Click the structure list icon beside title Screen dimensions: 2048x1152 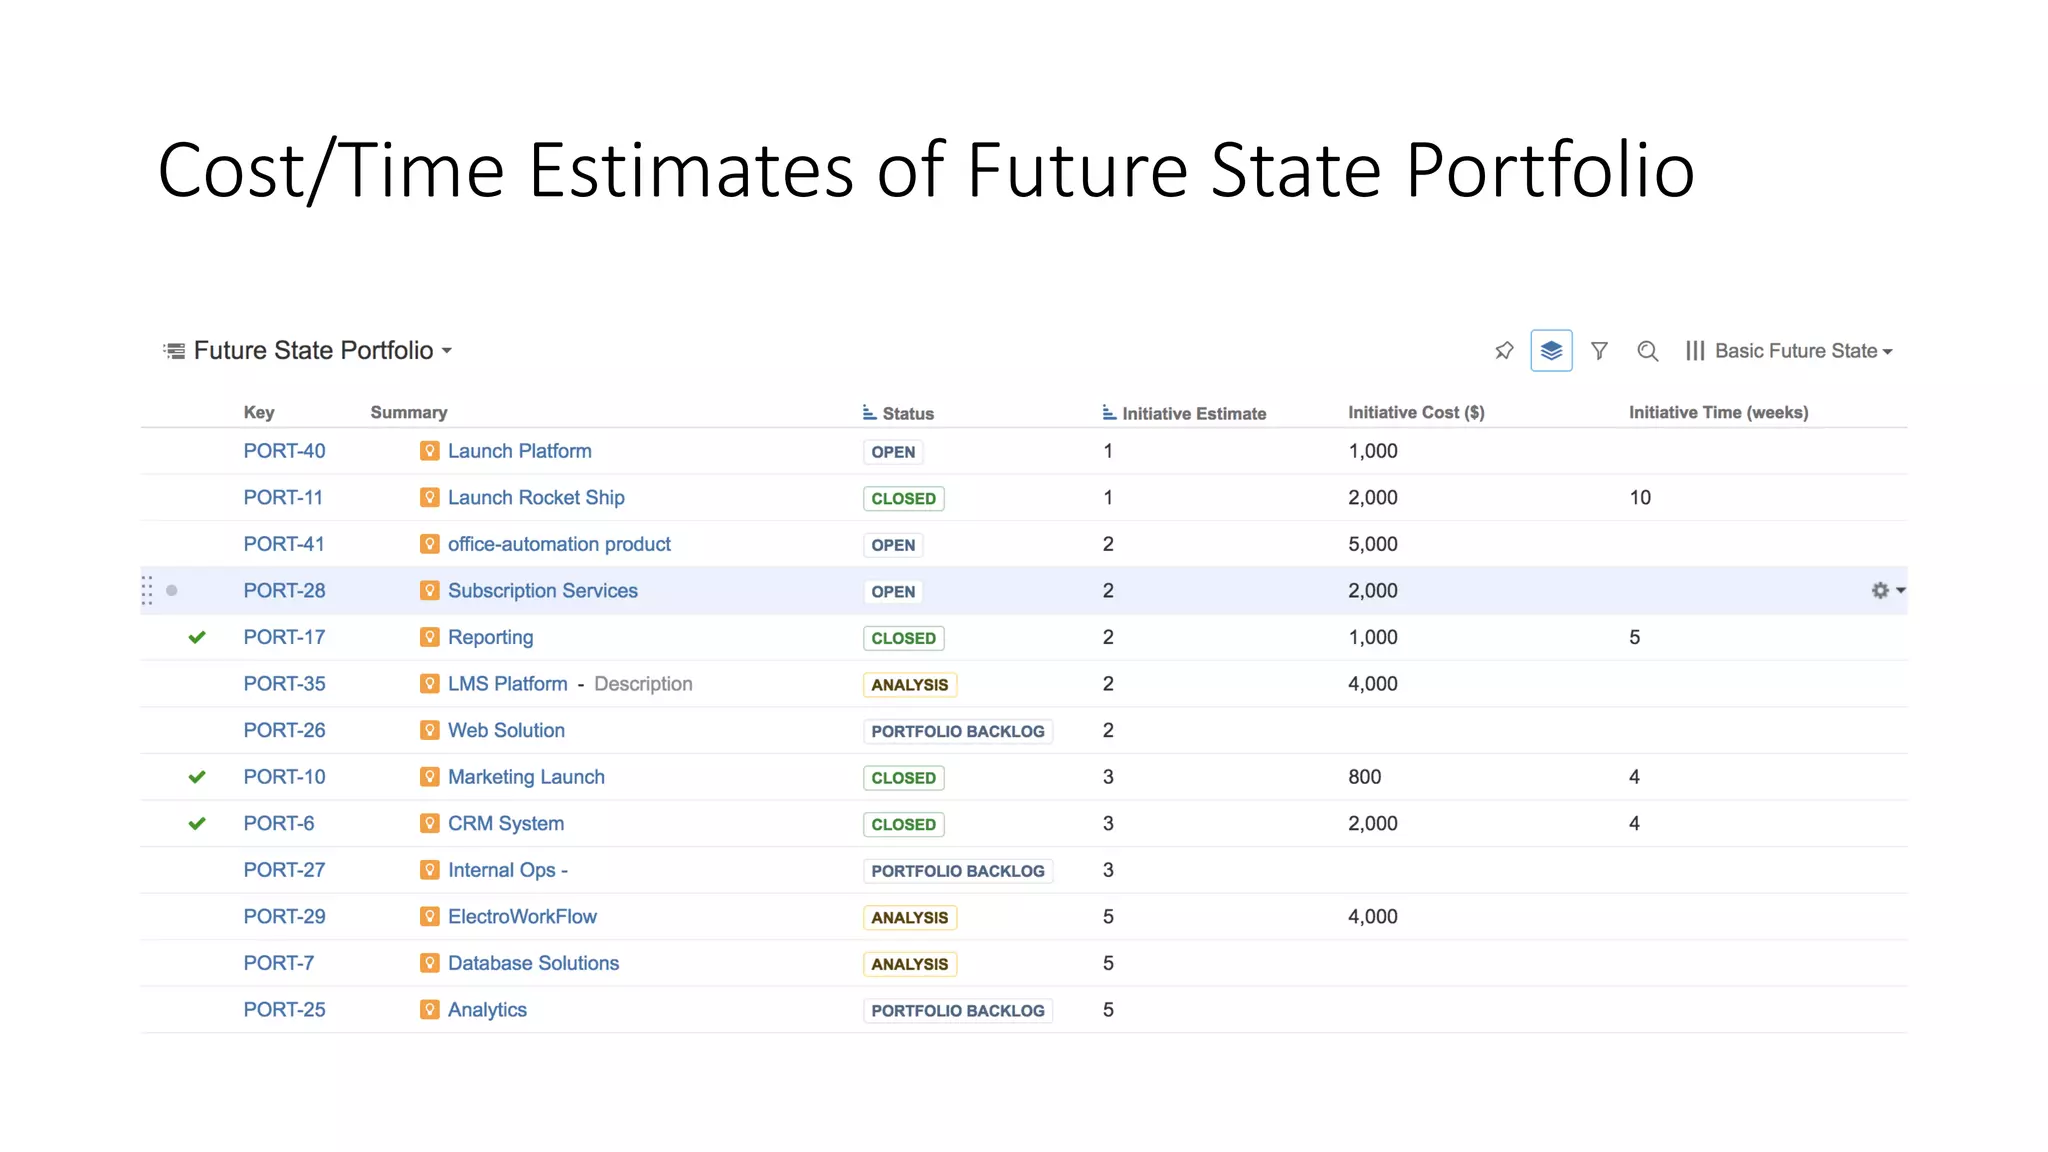point(174,351)
